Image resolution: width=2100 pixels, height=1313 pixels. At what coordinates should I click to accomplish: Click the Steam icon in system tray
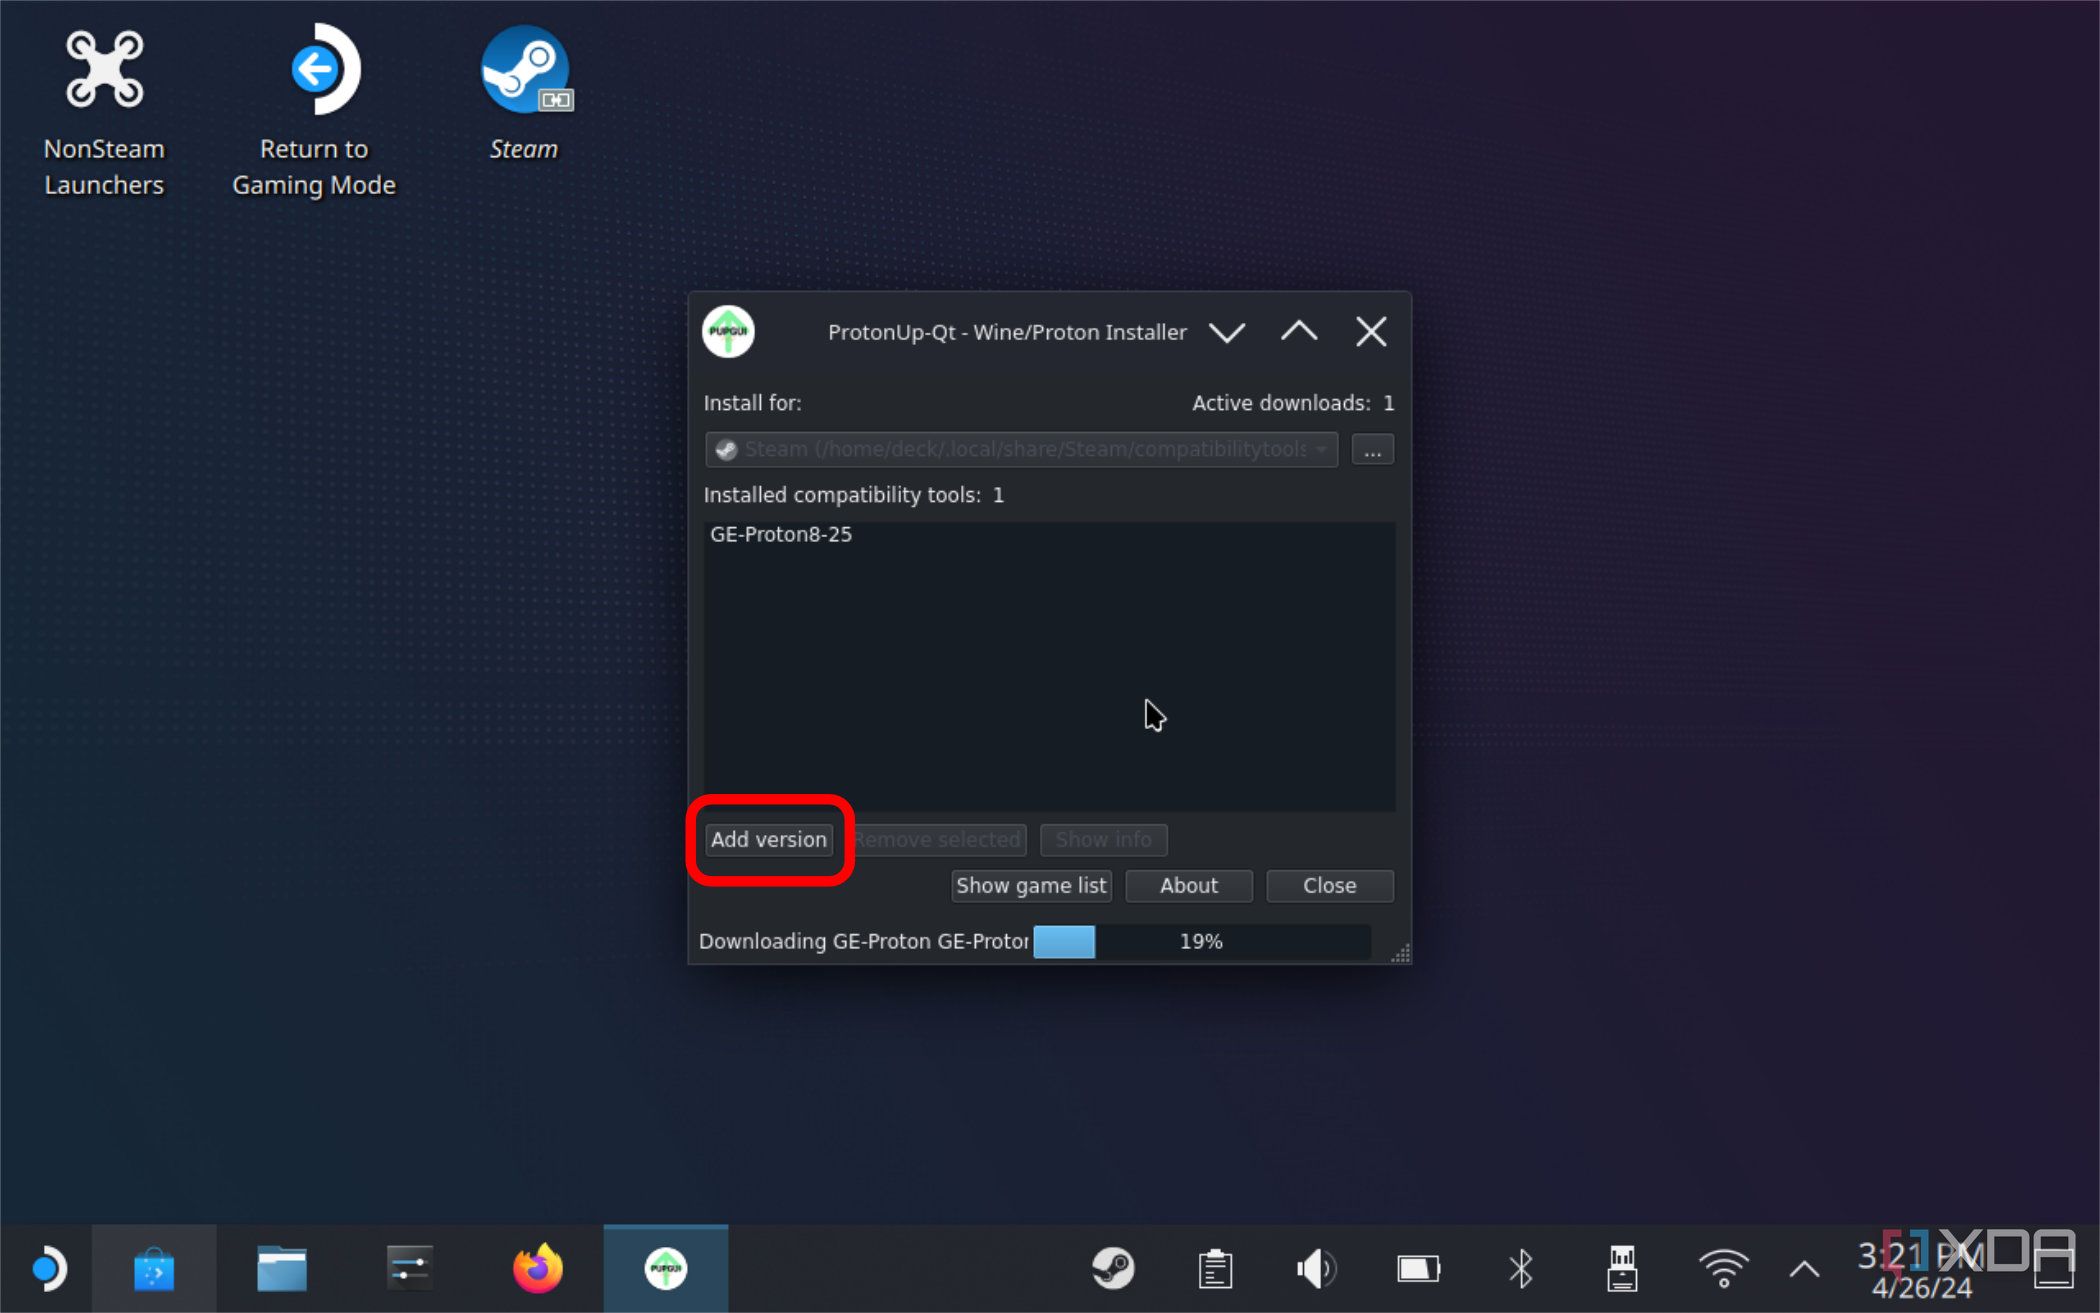click(x=1113, y=1268)
